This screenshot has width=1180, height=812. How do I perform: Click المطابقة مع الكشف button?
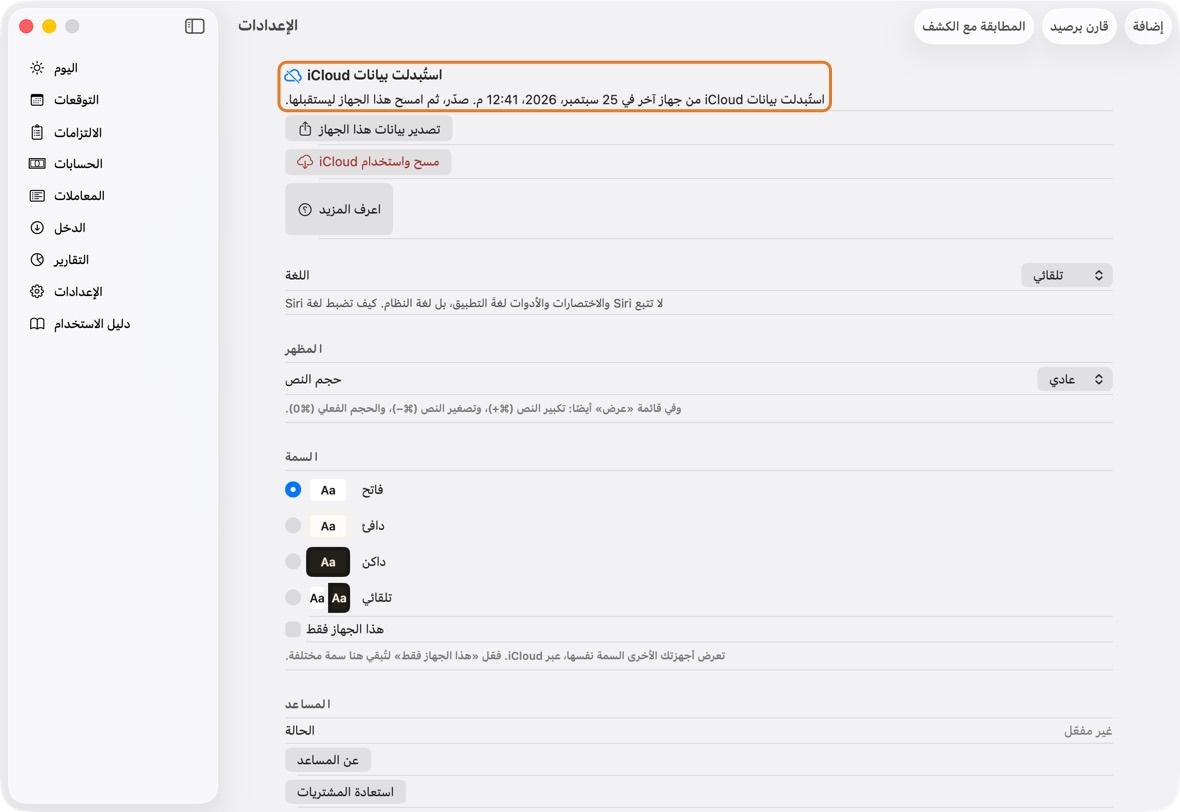pos(974,26)
